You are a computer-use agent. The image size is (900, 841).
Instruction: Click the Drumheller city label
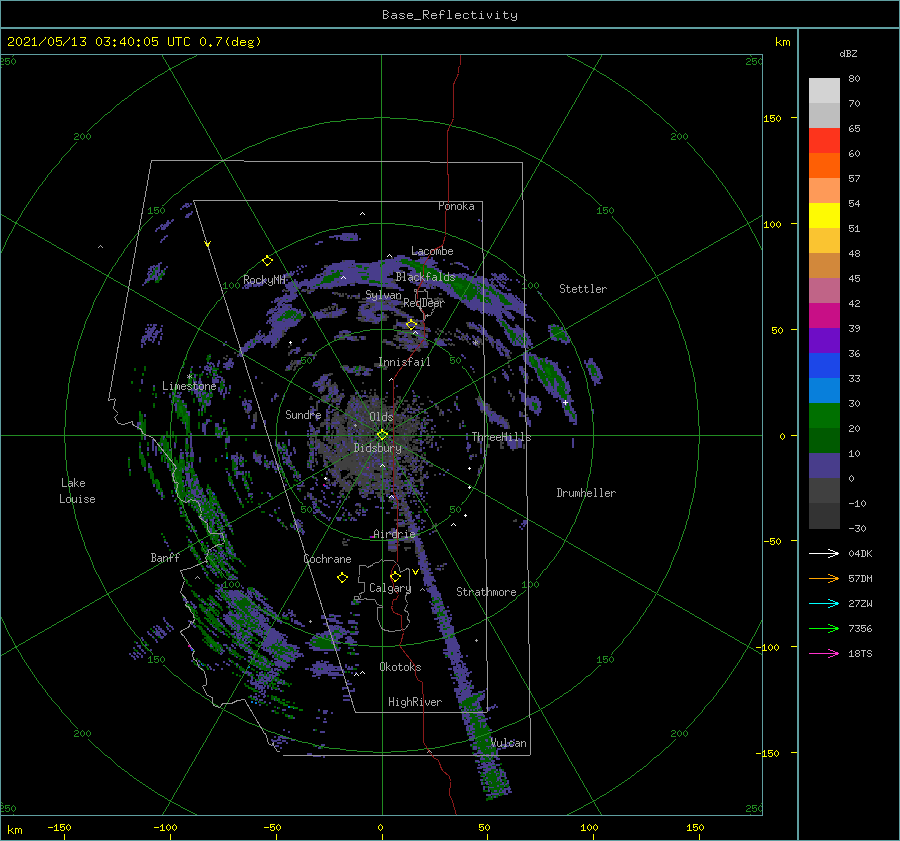coord(586,493)
